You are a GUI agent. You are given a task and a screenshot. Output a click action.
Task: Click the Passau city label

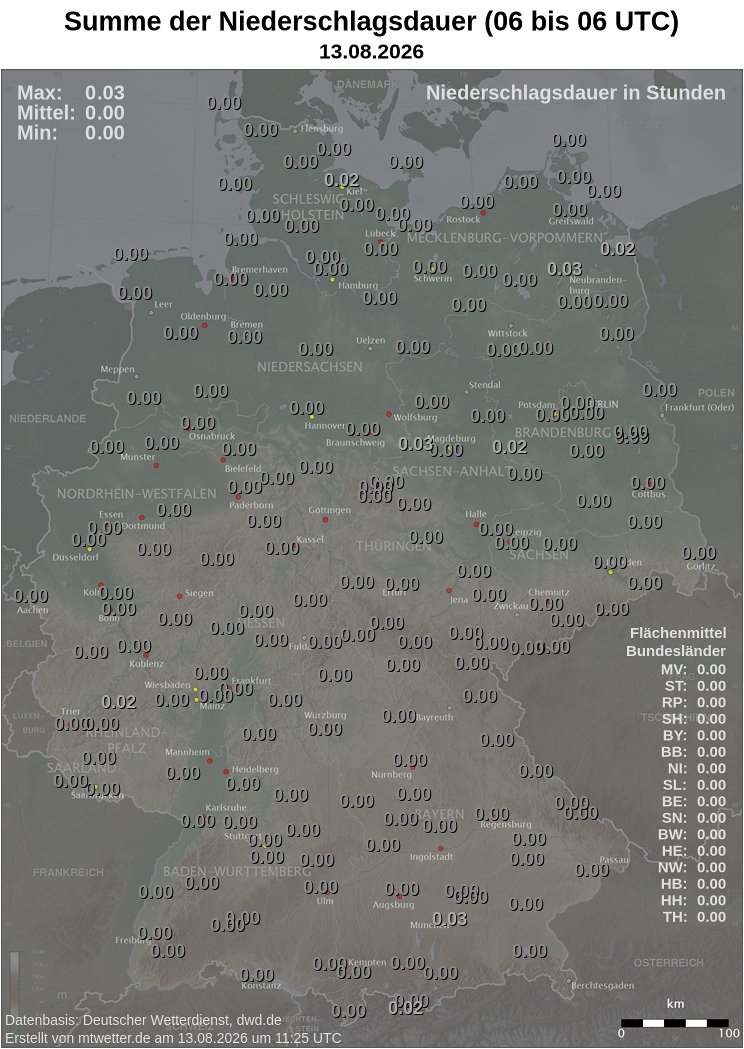click(x=614, y=860)
